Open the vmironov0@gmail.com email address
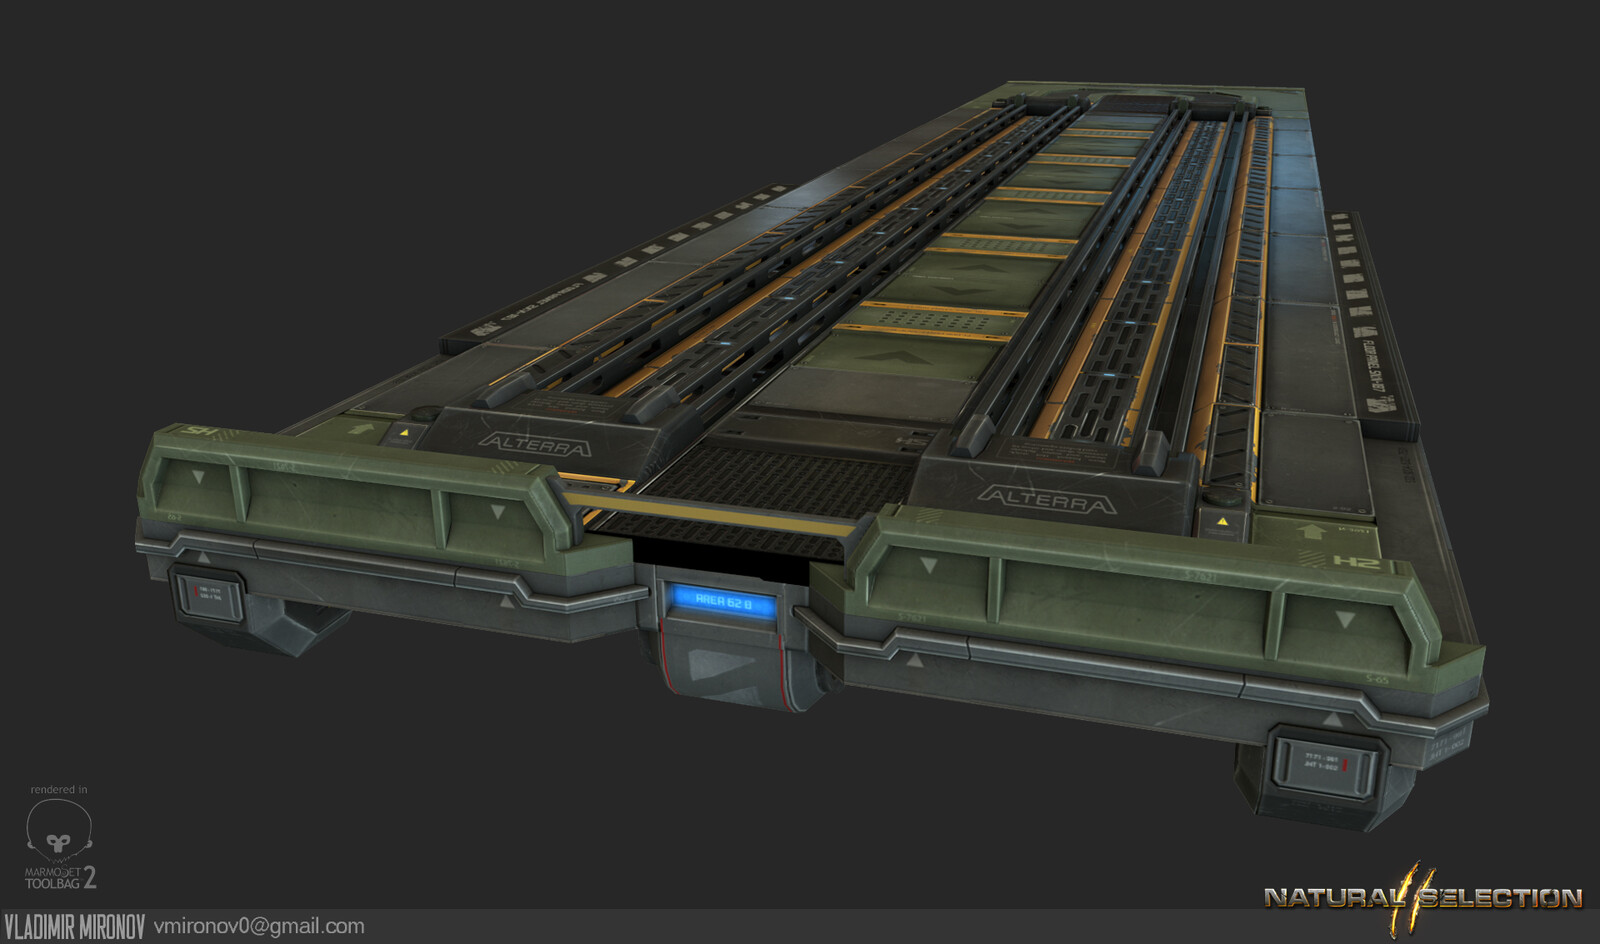This screenshot has width=1600, height=944. coord(259,926)
